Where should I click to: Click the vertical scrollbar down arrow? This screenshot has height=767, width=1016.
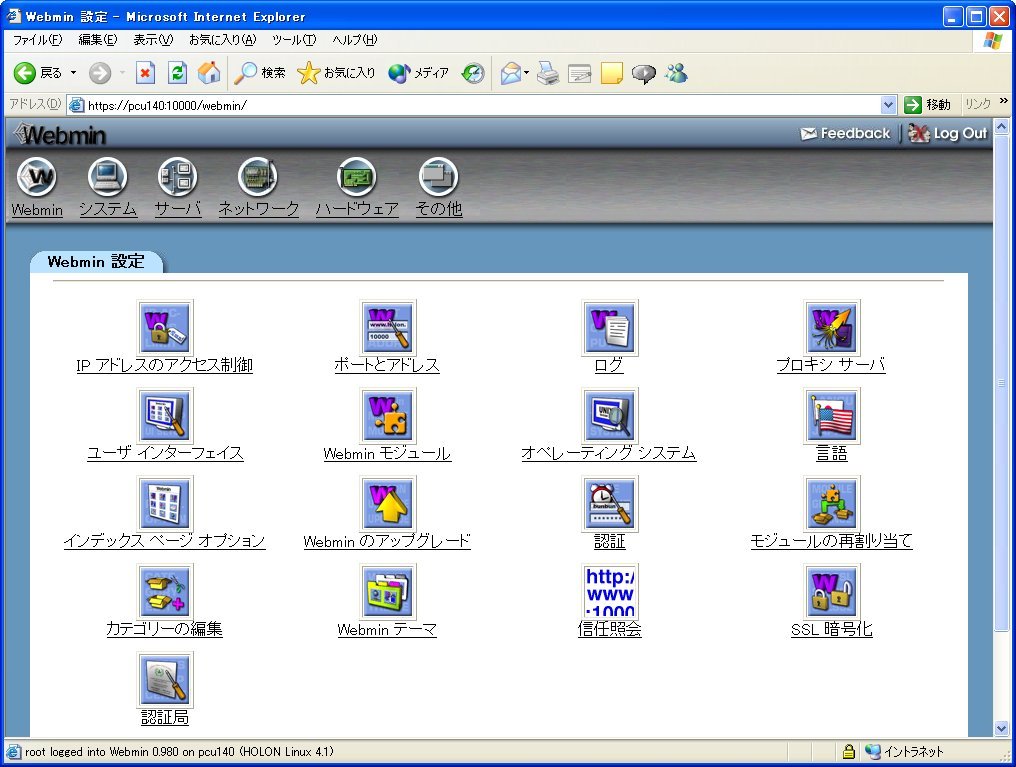click(x=1001, y=729)
